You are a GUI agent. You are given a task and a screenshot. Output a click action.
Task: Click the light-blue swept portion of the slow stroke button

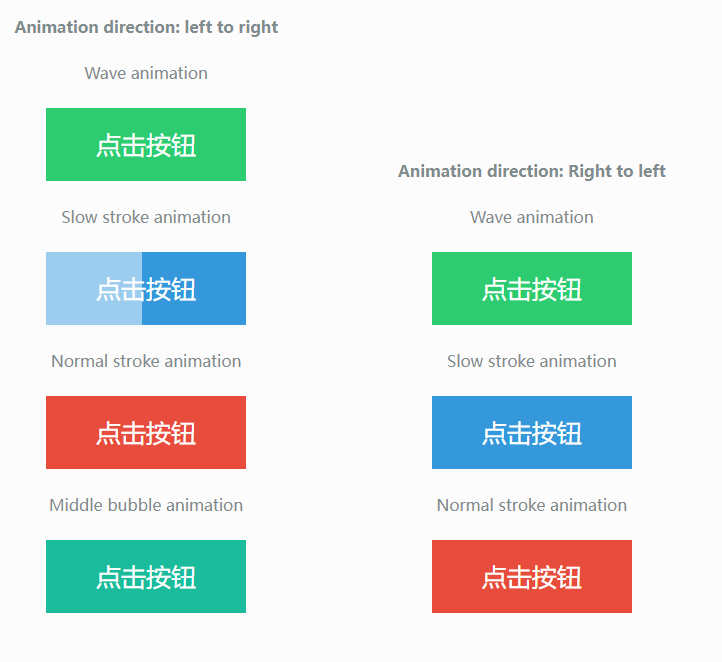(x=94, y=289)
